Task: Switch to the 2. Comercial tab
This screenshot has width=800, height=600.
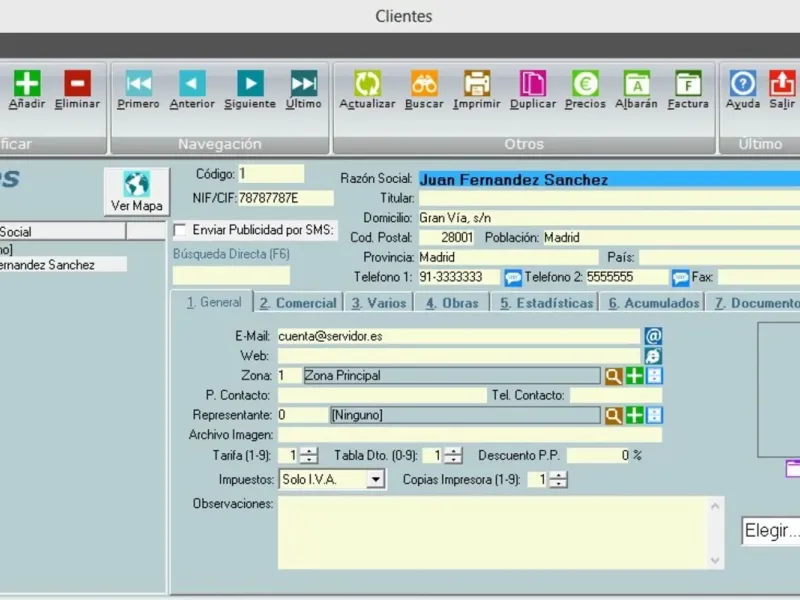Action: pyautogui.click(x=298, y=303)
